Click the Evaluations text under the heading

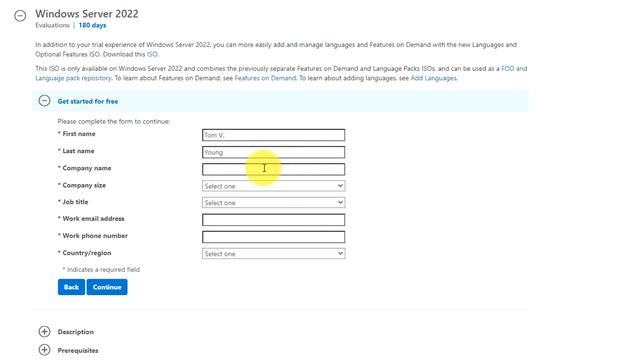click(x=52, y=25)
